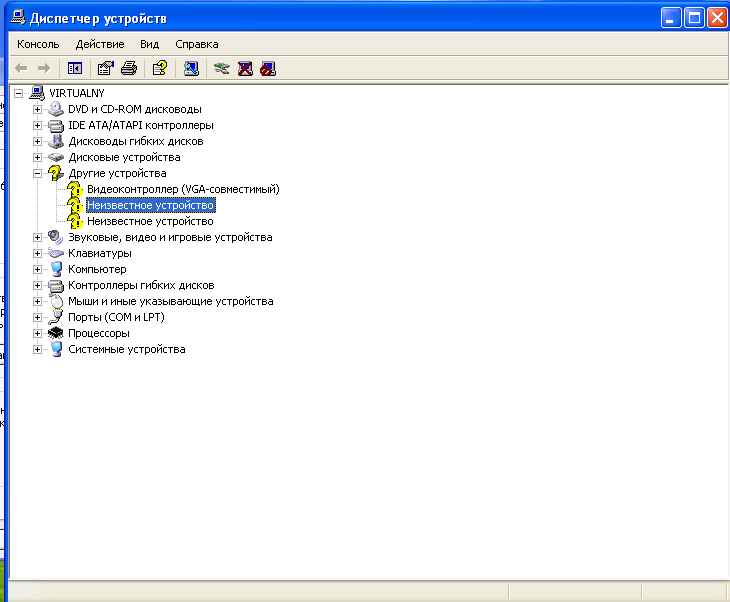Click the VIRTUALNY computer icon

[x=37, y=93]
